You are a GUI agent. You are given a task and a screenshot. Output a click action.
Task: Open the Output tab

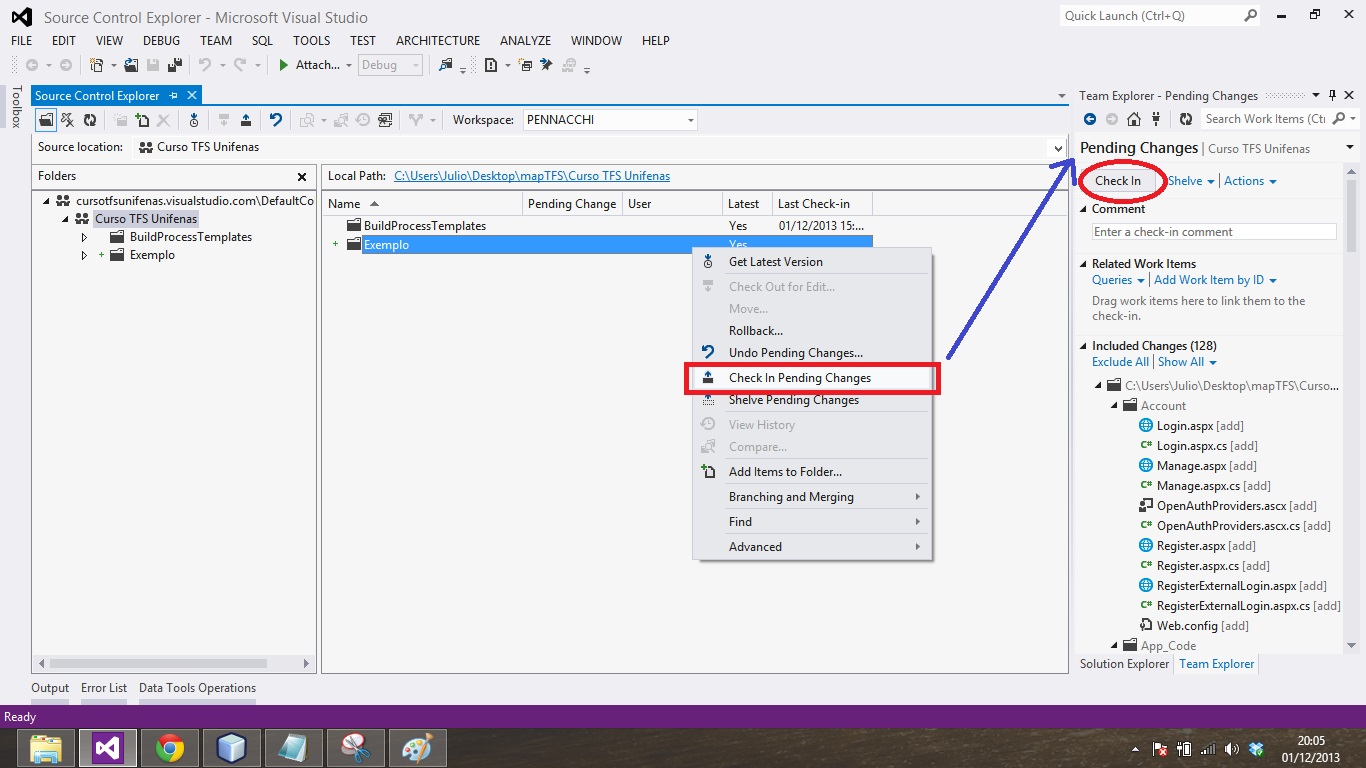click(x=50, y=688)
